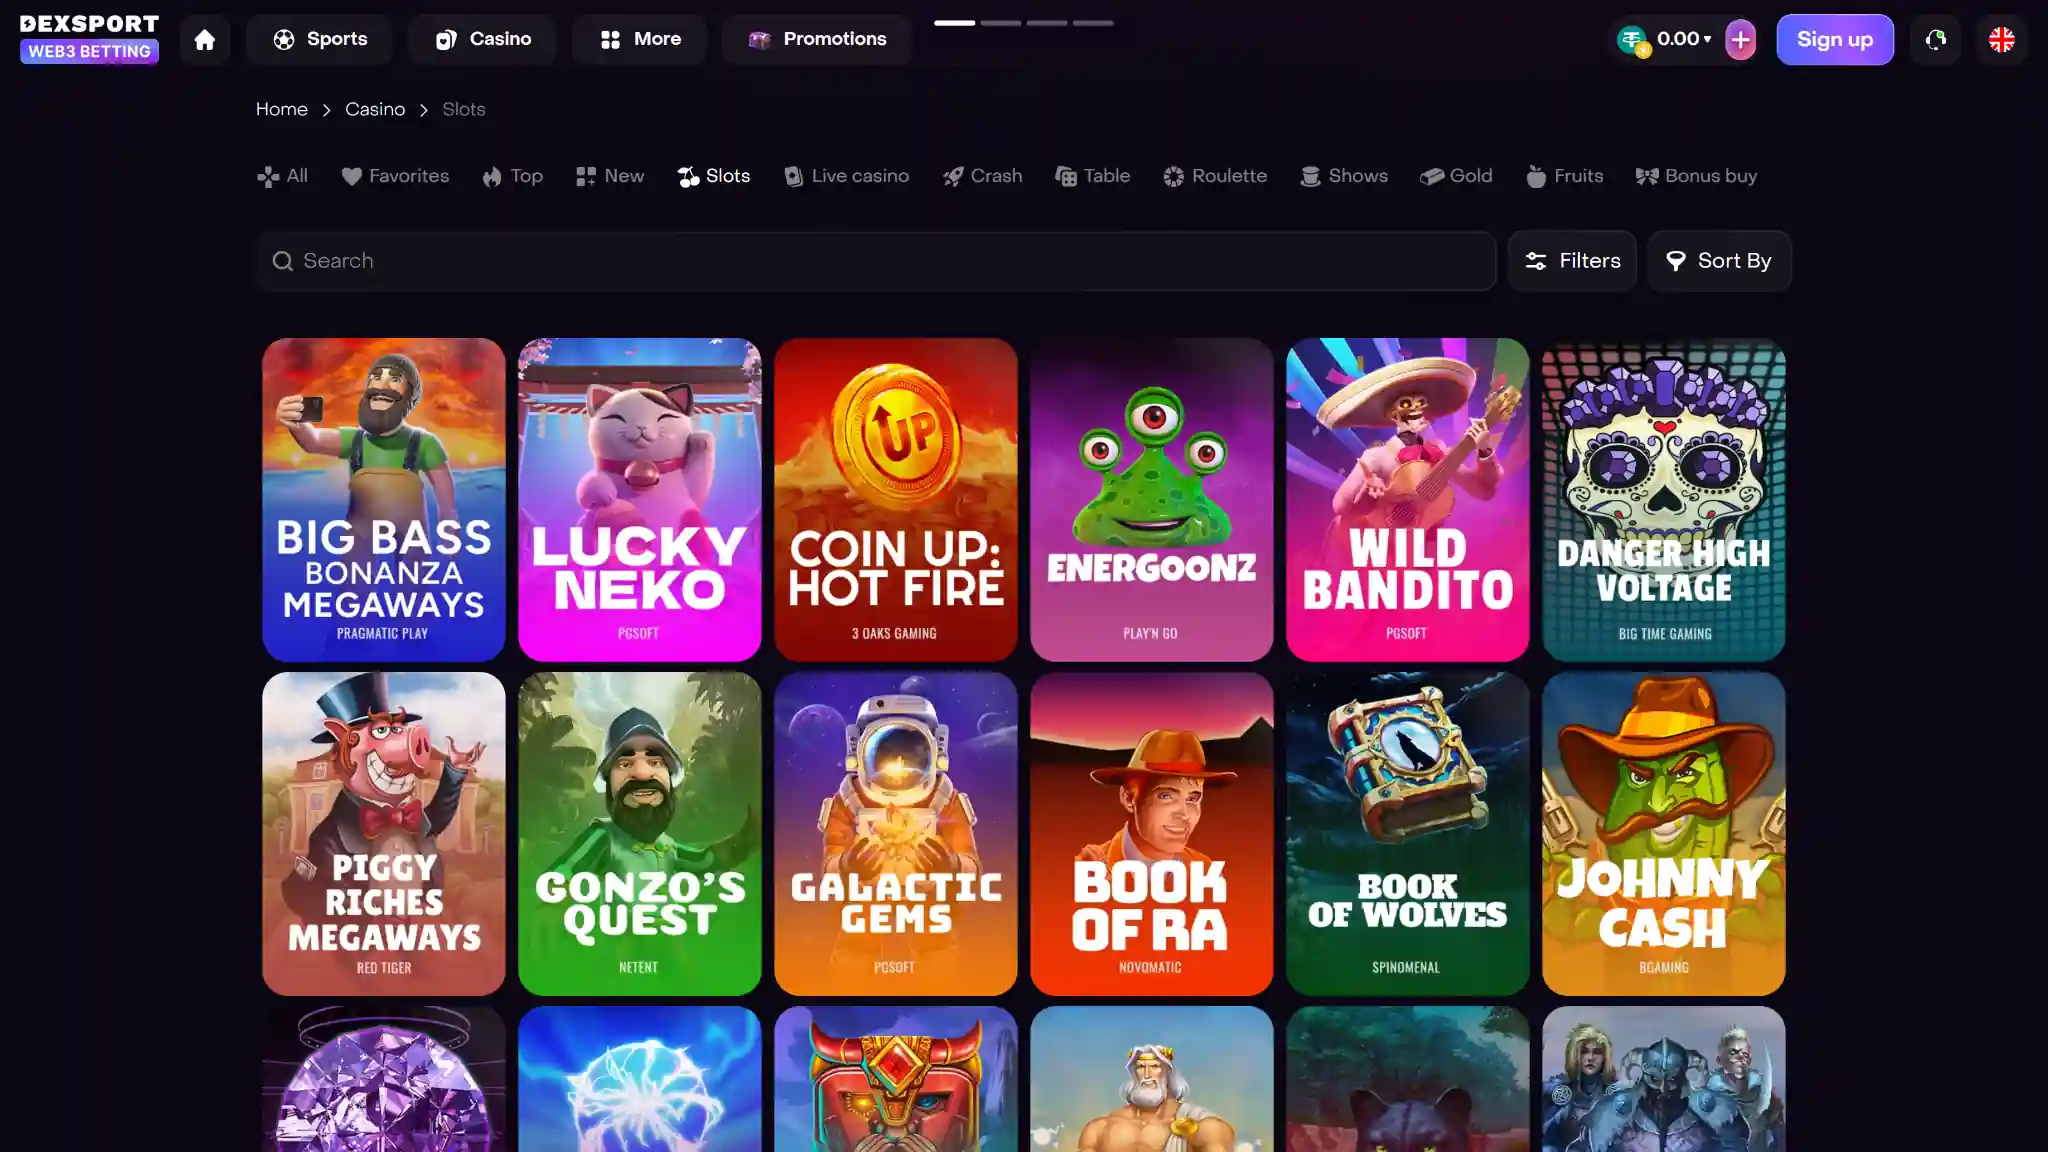Image resolution: width=2048 pixels, height=1152 pixels.
Task: Select the Roulette wheel icon
Action: tap(1174, 177)
